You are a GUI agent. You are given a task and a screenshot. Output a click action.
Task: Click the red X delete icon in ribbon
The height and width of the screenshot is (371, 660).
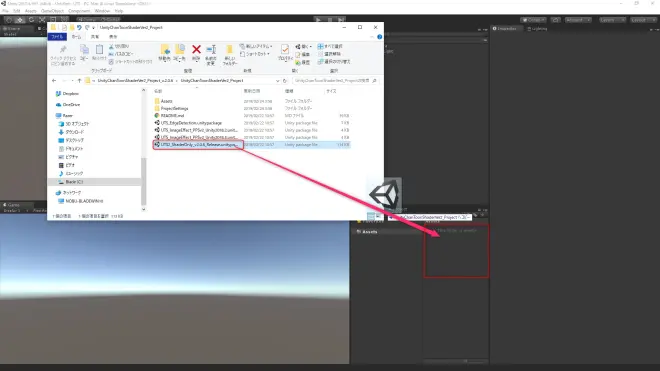(196, 50)
